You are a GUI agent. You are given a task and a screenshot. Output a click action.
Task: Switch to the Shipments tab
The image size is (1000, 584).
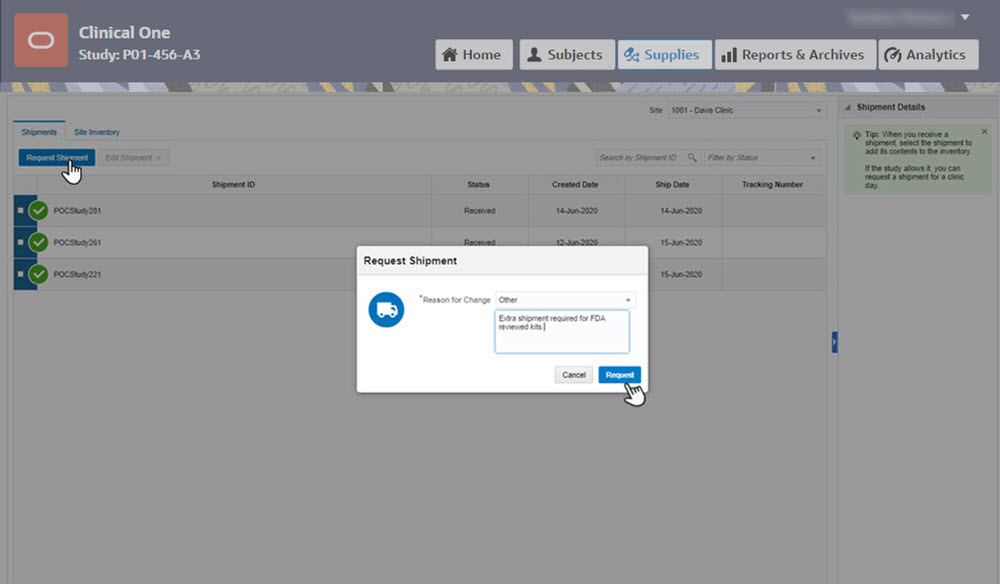tap(39, 132)
